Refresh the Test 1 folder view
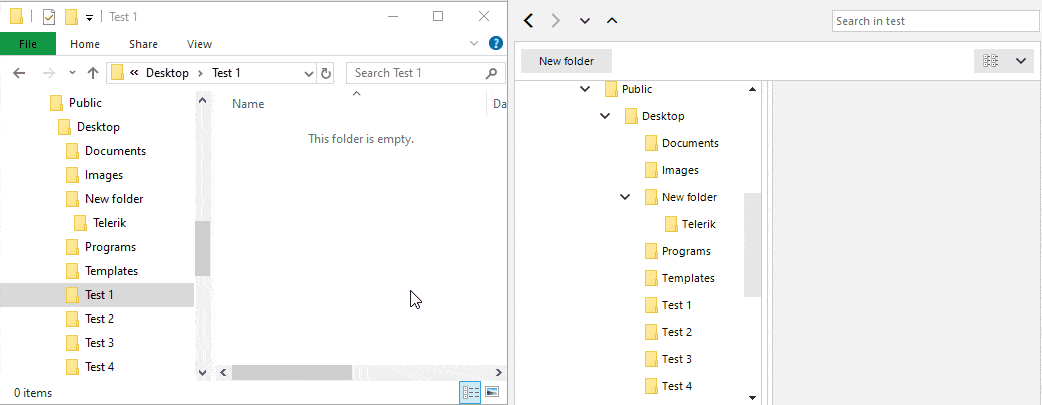The image size is (1042, 405). [x=326, y=73]
